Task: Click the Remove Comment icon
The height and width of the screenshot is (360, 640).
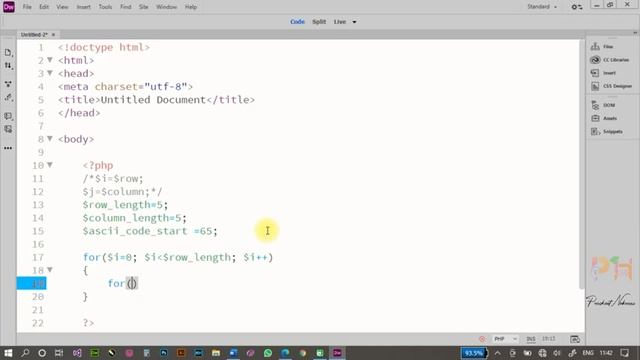Action: point(8,129)
